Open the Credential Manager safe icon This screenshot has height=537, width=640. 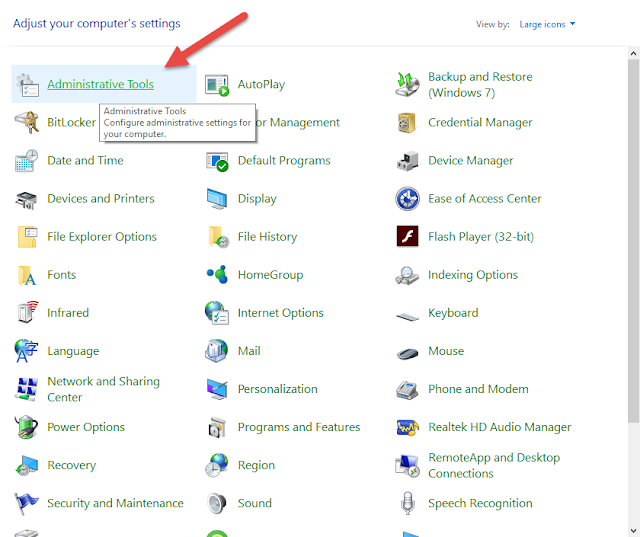pyautogui.click(x=407, y=122)
